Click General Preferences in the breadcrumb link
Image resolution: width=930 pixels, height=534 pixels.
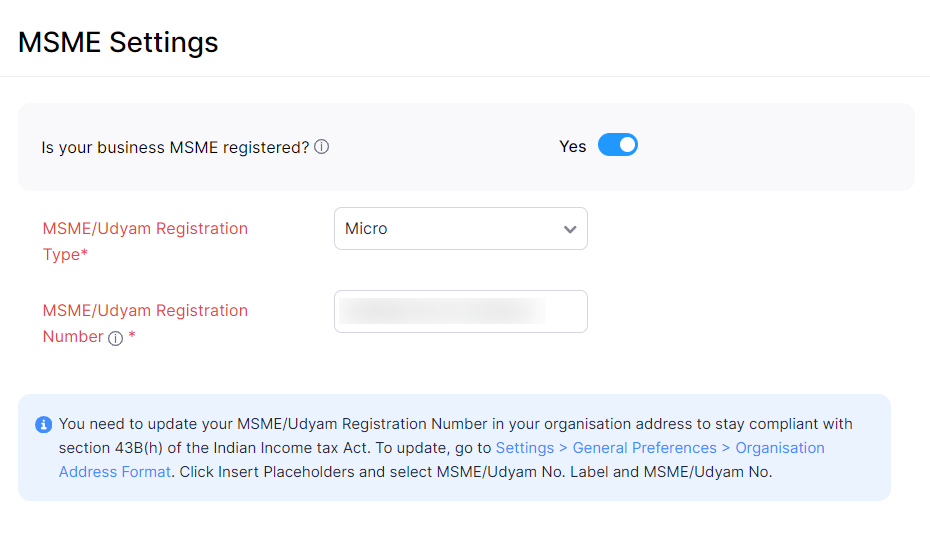[644, 448]
